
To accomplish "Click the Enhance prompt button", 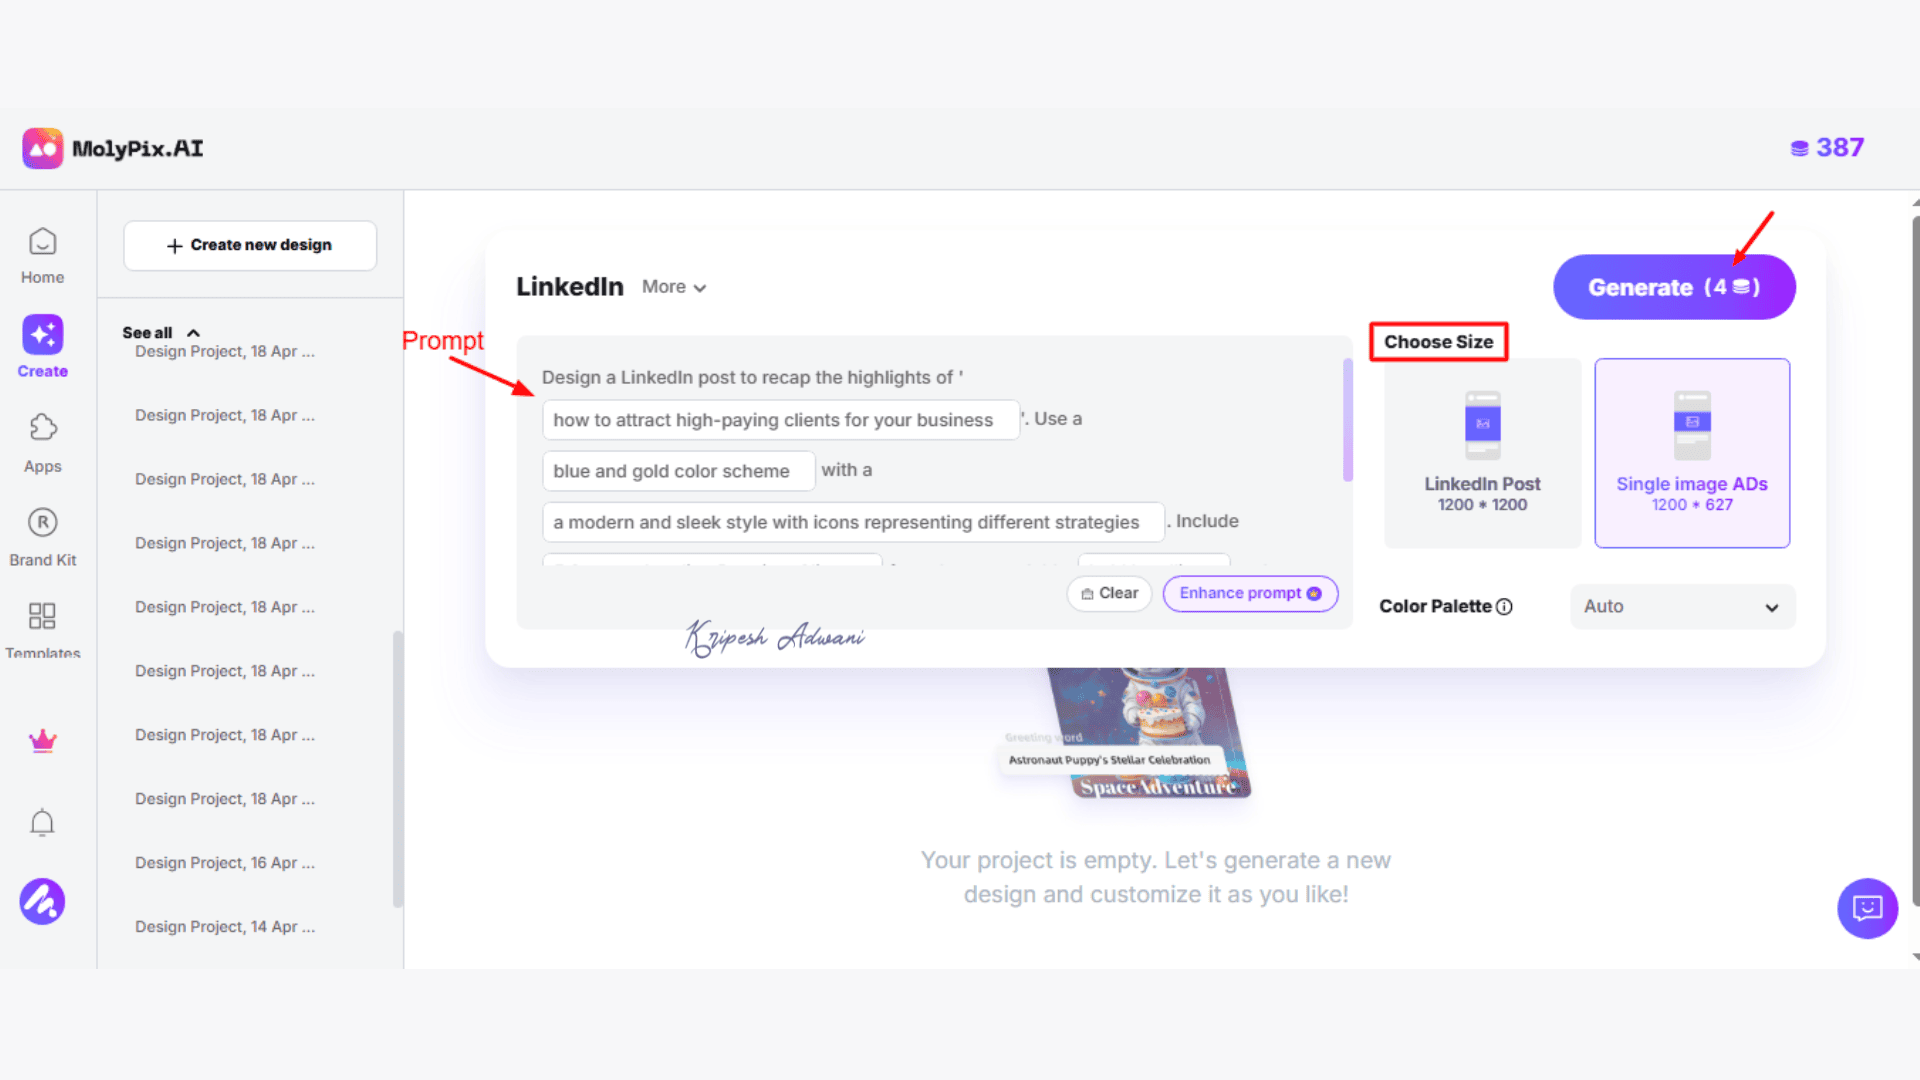I will coord(1250,593).
